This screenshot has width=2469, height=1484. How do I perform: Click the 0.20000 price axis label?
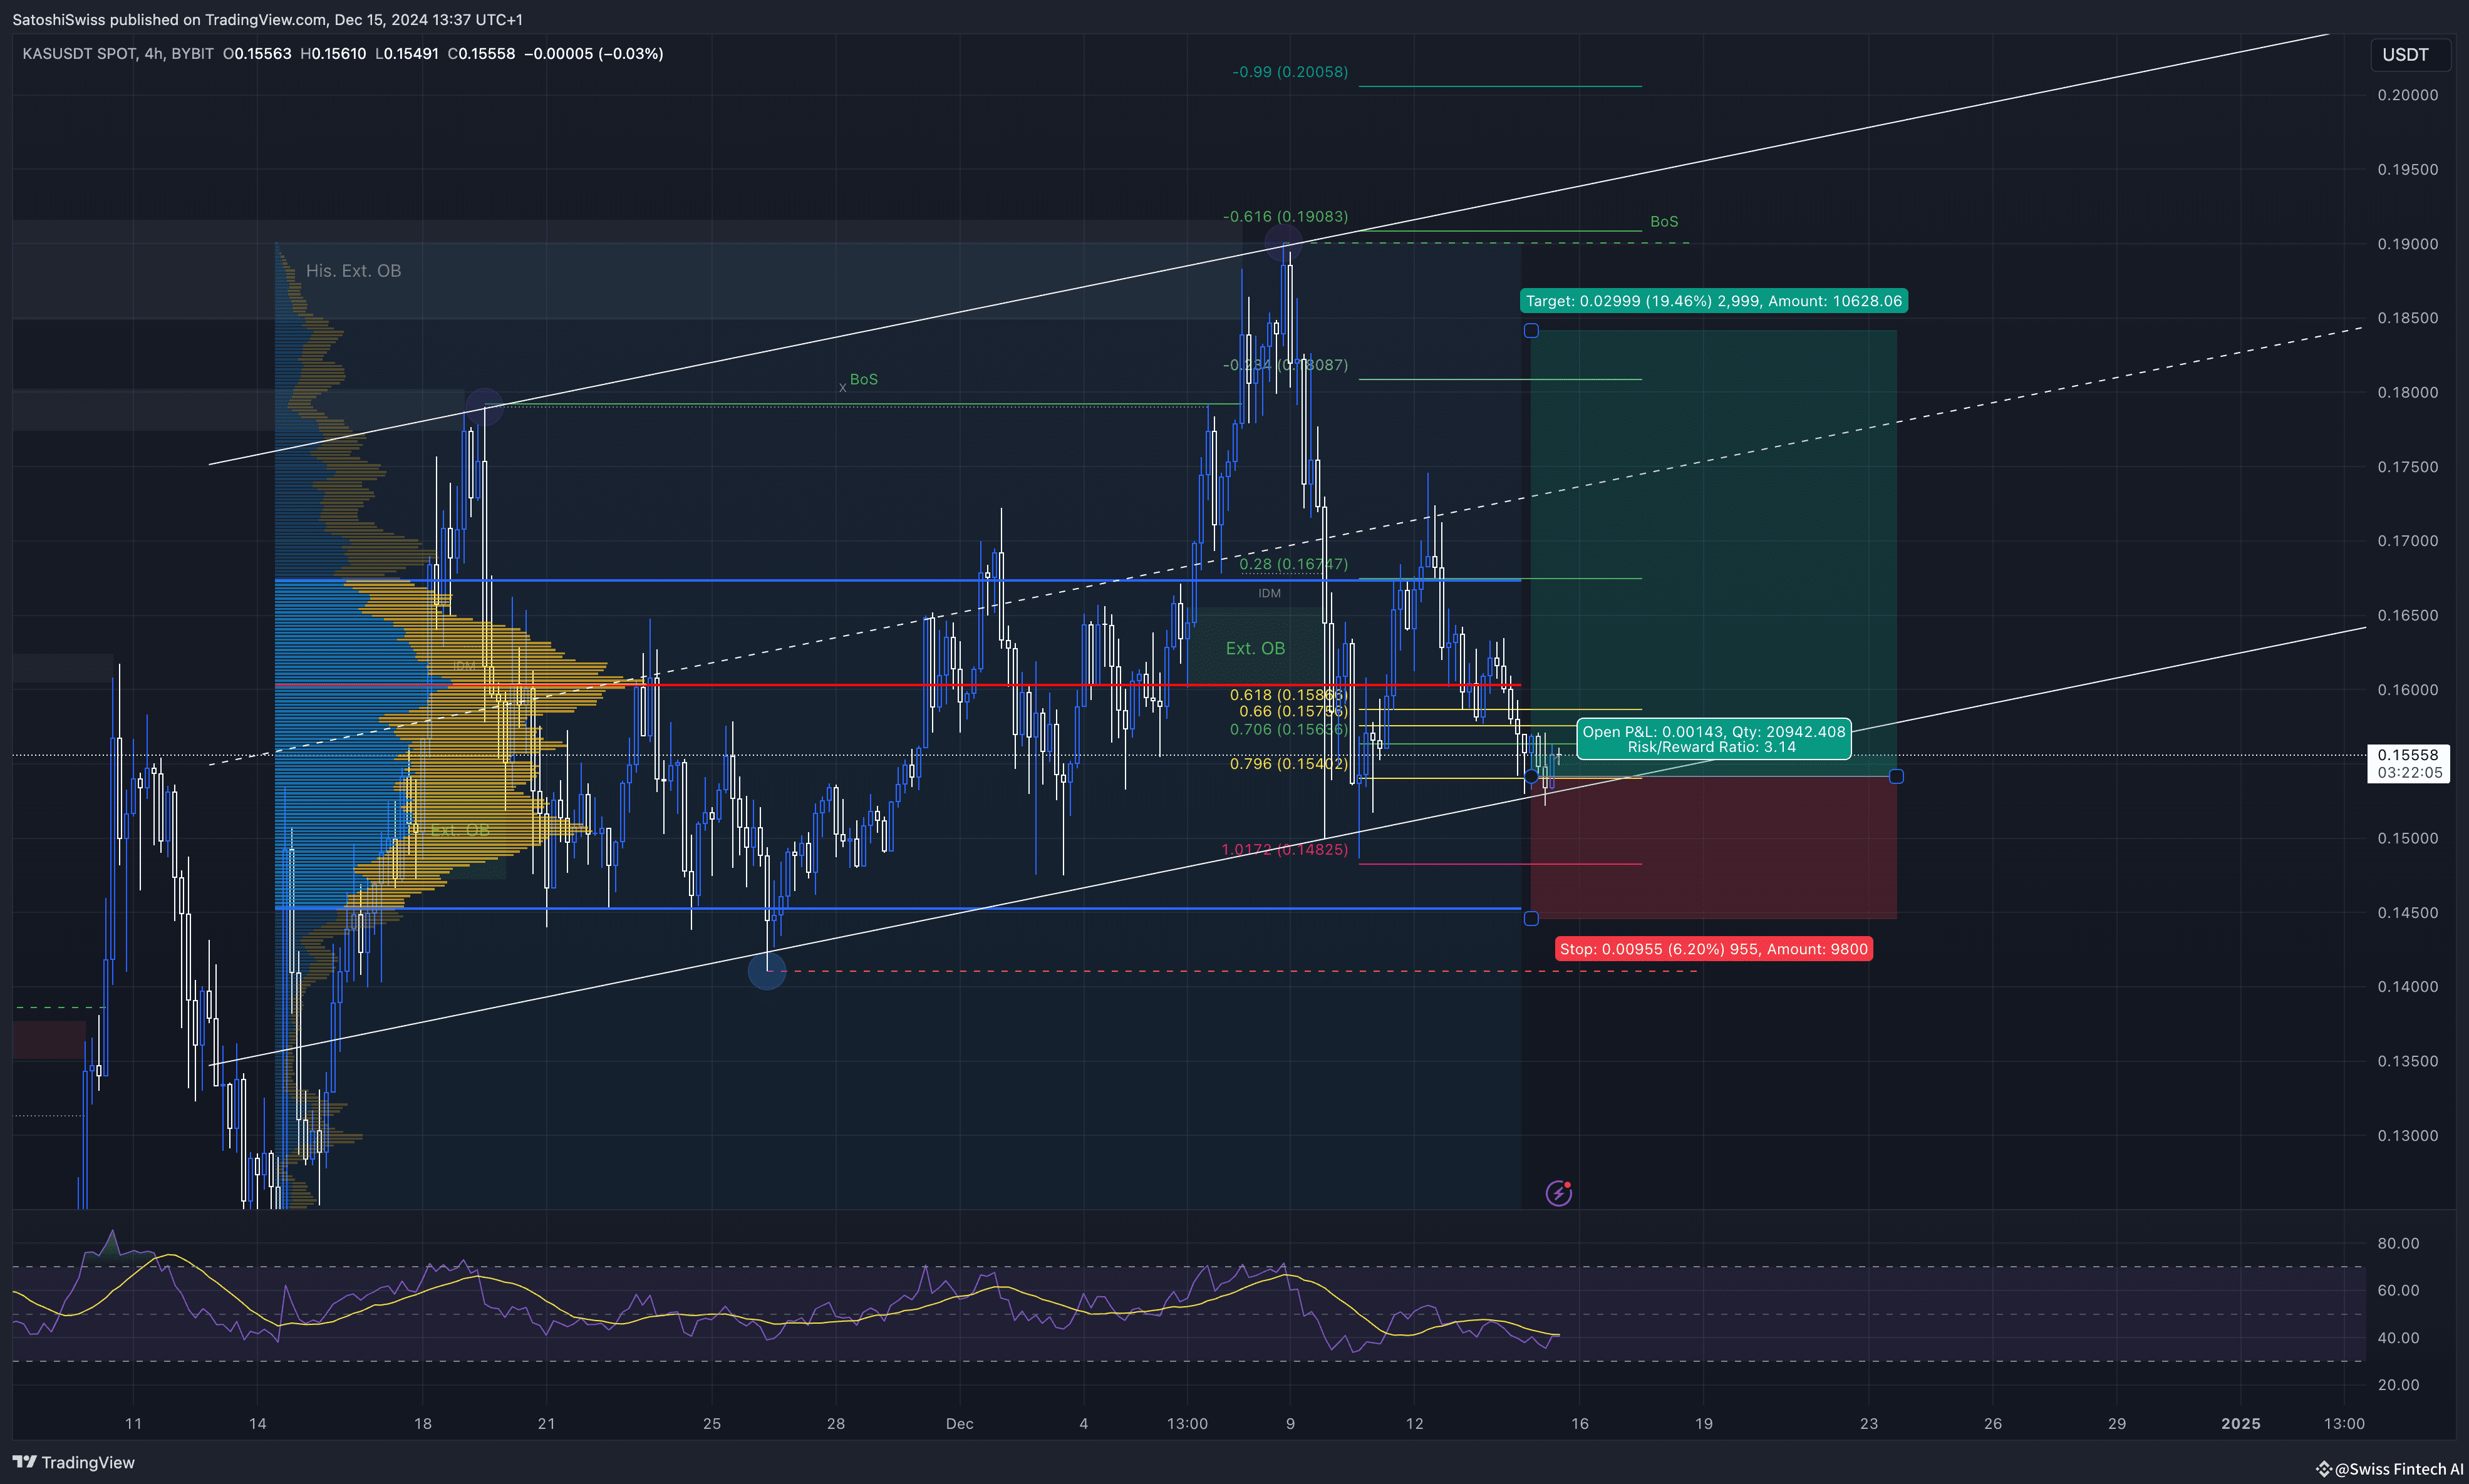2408,95
